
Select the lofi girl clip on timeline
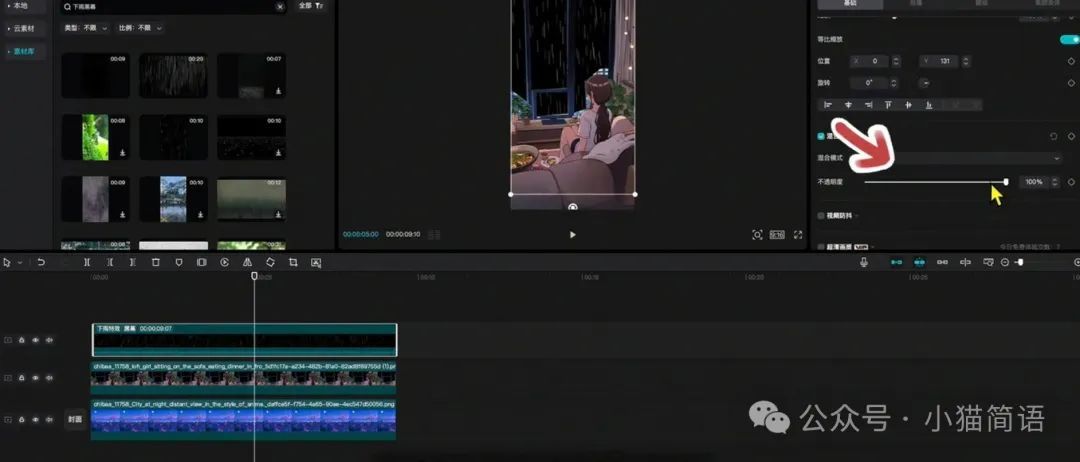tap(243, 378)
